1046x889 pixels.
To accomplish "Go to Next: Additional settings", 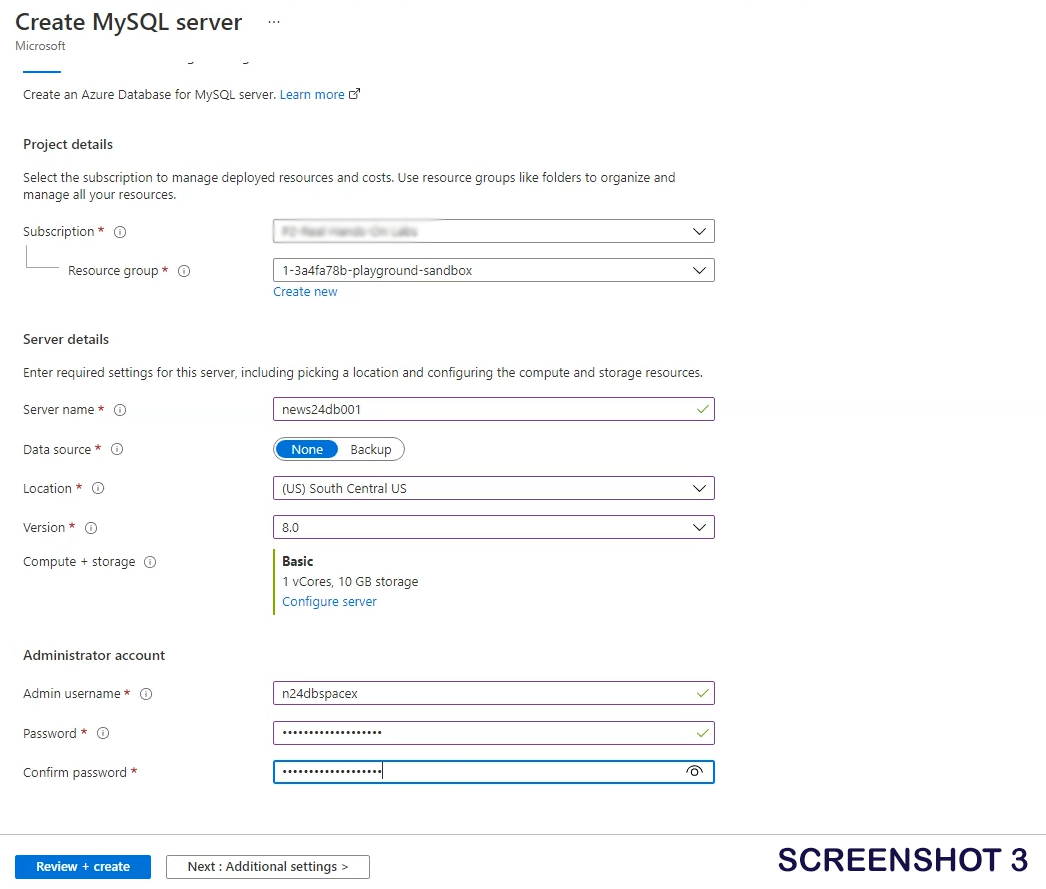I will [268, 867].
